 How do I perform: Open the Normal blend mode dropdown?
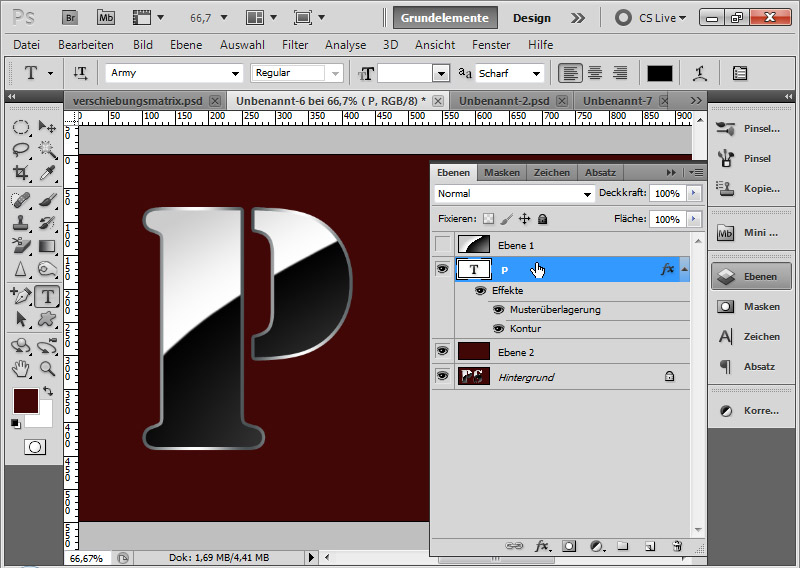515,194
